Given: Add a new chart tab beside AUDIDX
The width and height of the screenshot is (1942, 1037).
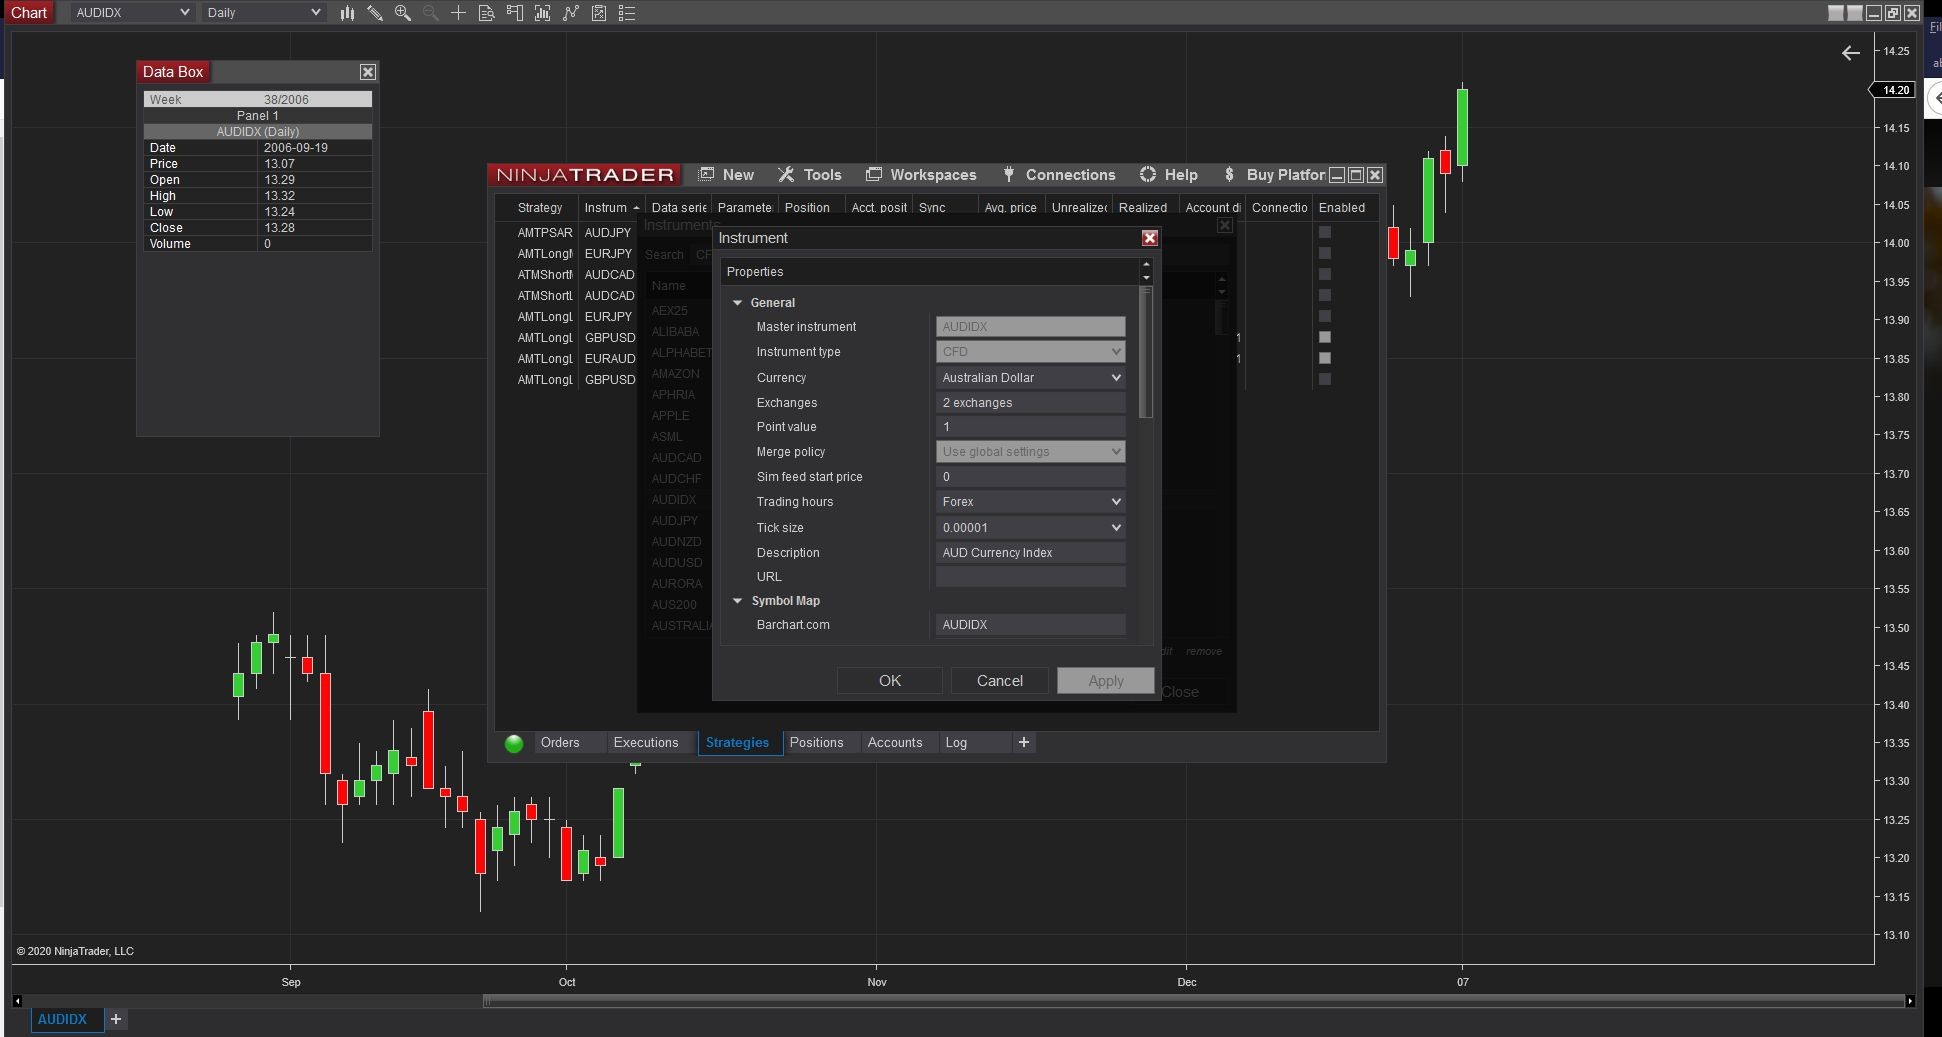Looking at the screenshot, I should (116, 1019).
